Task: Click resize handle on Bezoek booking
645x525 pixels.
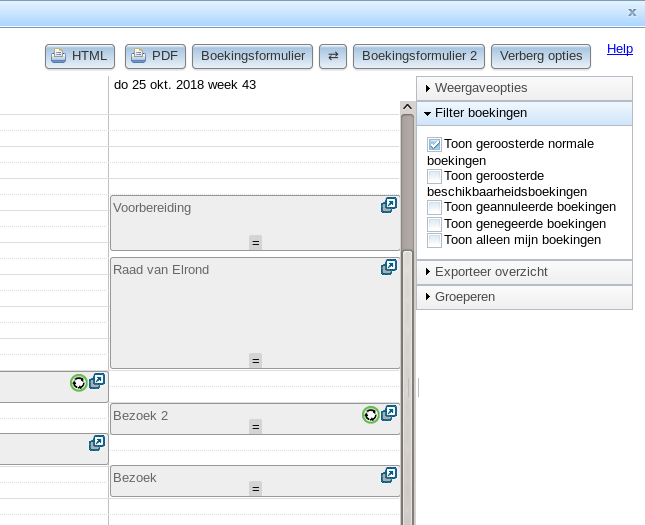Action: [x=255, y=489]
